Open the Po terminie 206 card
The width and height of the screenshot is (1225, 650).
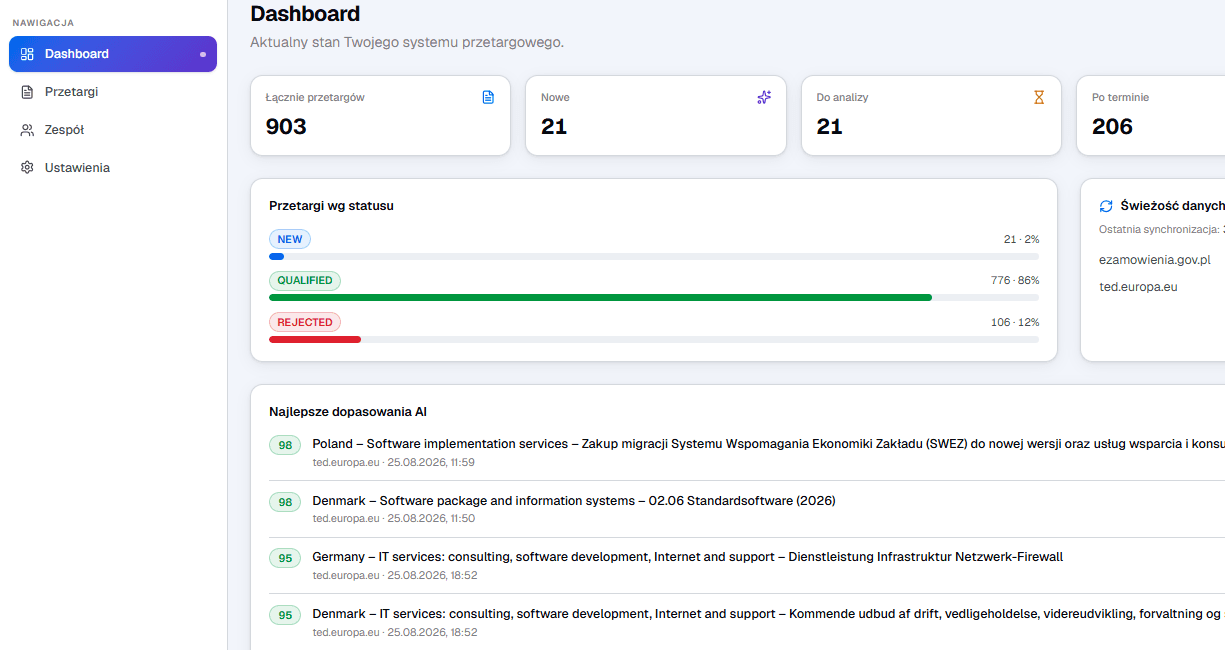[x=1150, y=116]
